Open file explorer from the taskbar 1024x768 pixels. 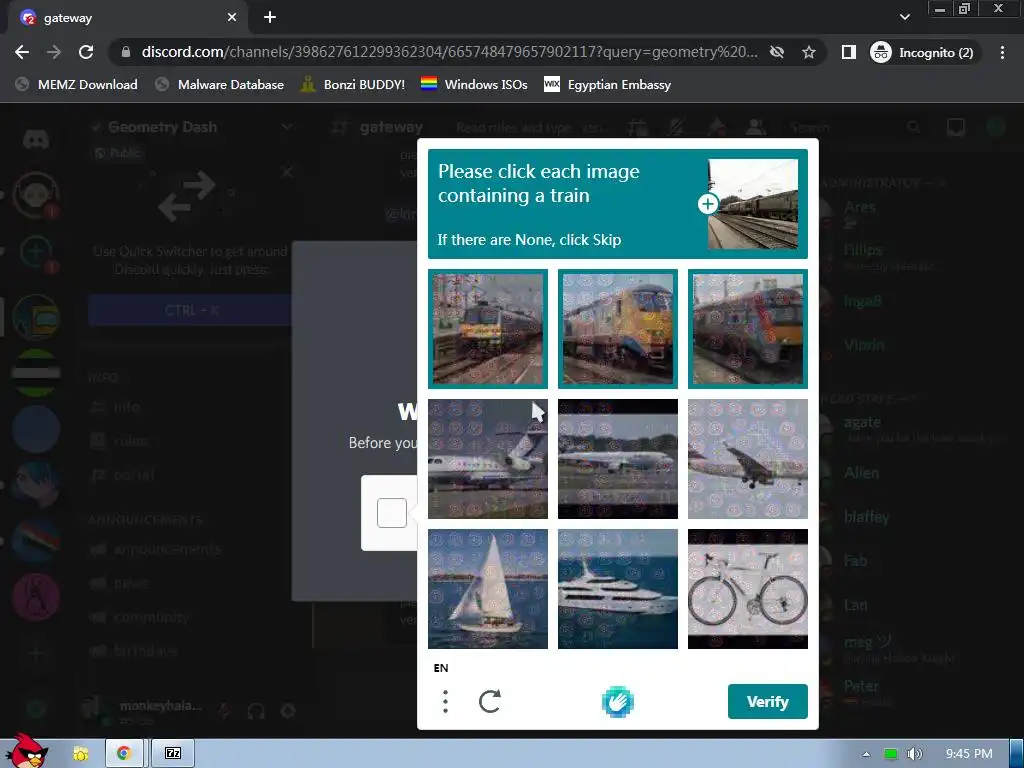coord(80,754)
